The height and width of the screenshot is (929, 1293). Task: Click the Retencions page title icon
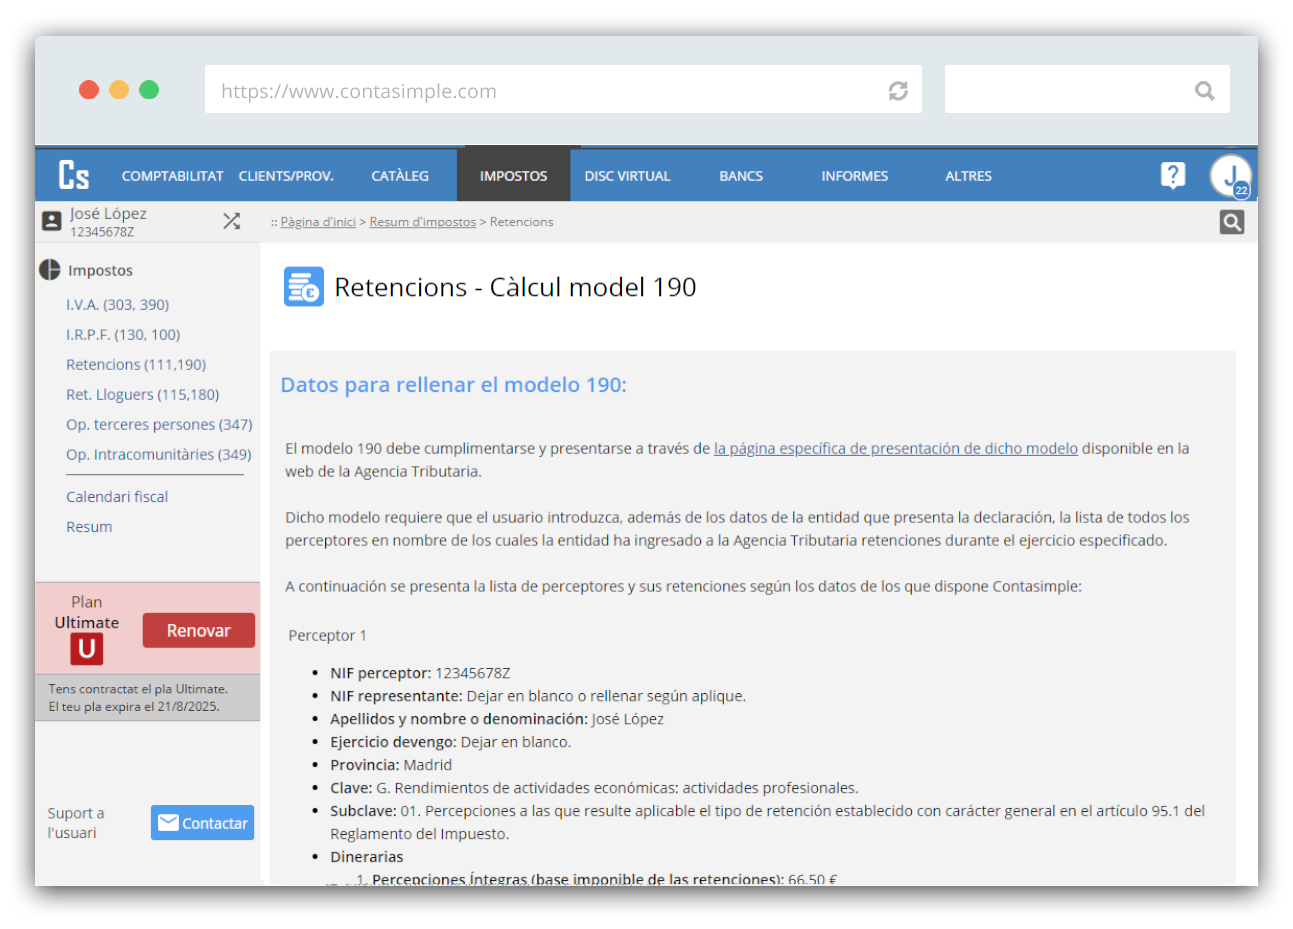(x=304, y=287)
